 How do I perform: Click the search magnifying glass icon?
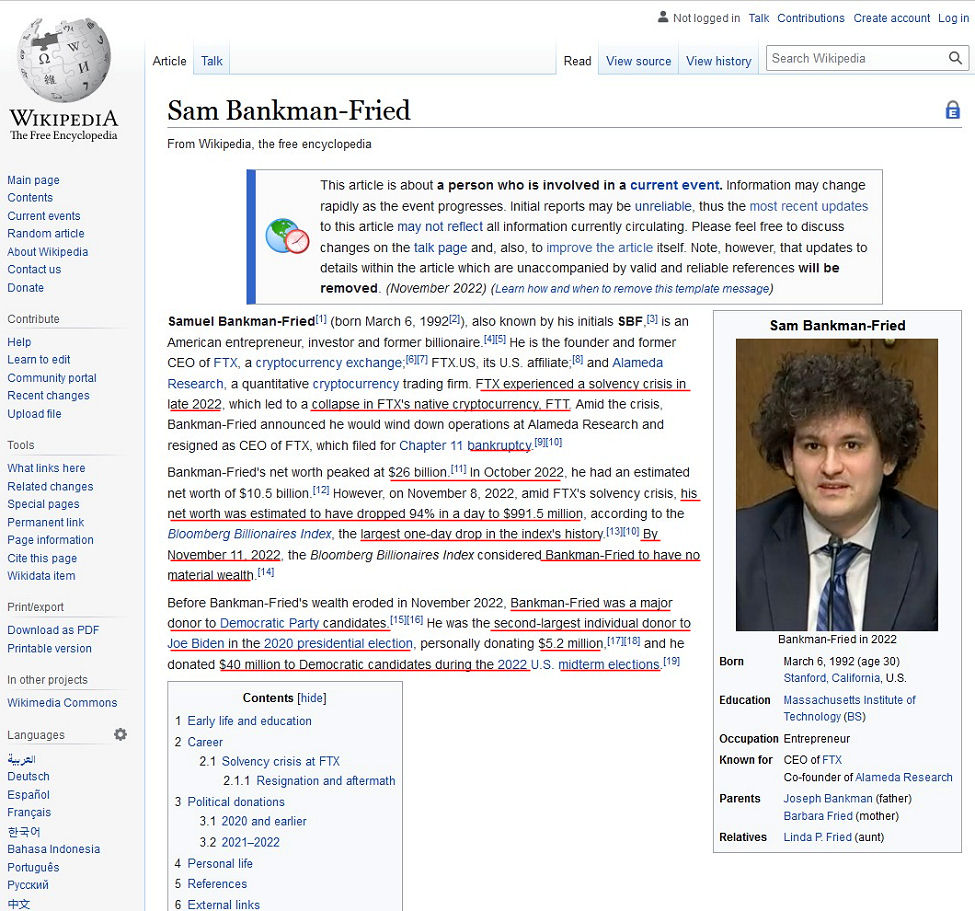coord(955,58)
